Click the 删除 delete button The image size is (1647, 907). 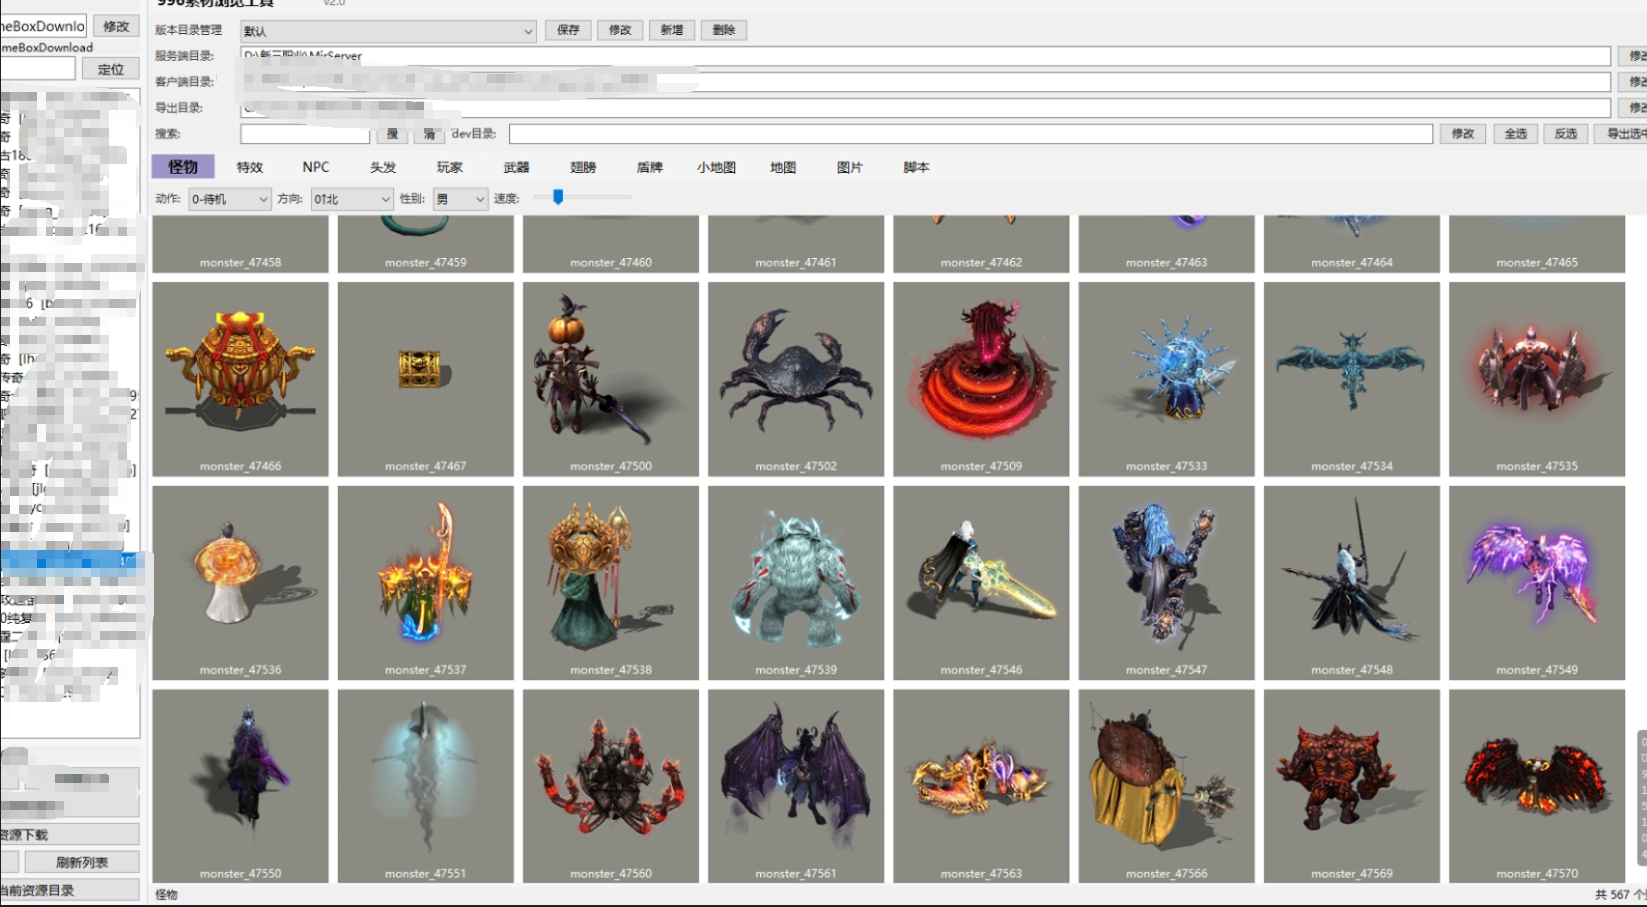[724, 30]
